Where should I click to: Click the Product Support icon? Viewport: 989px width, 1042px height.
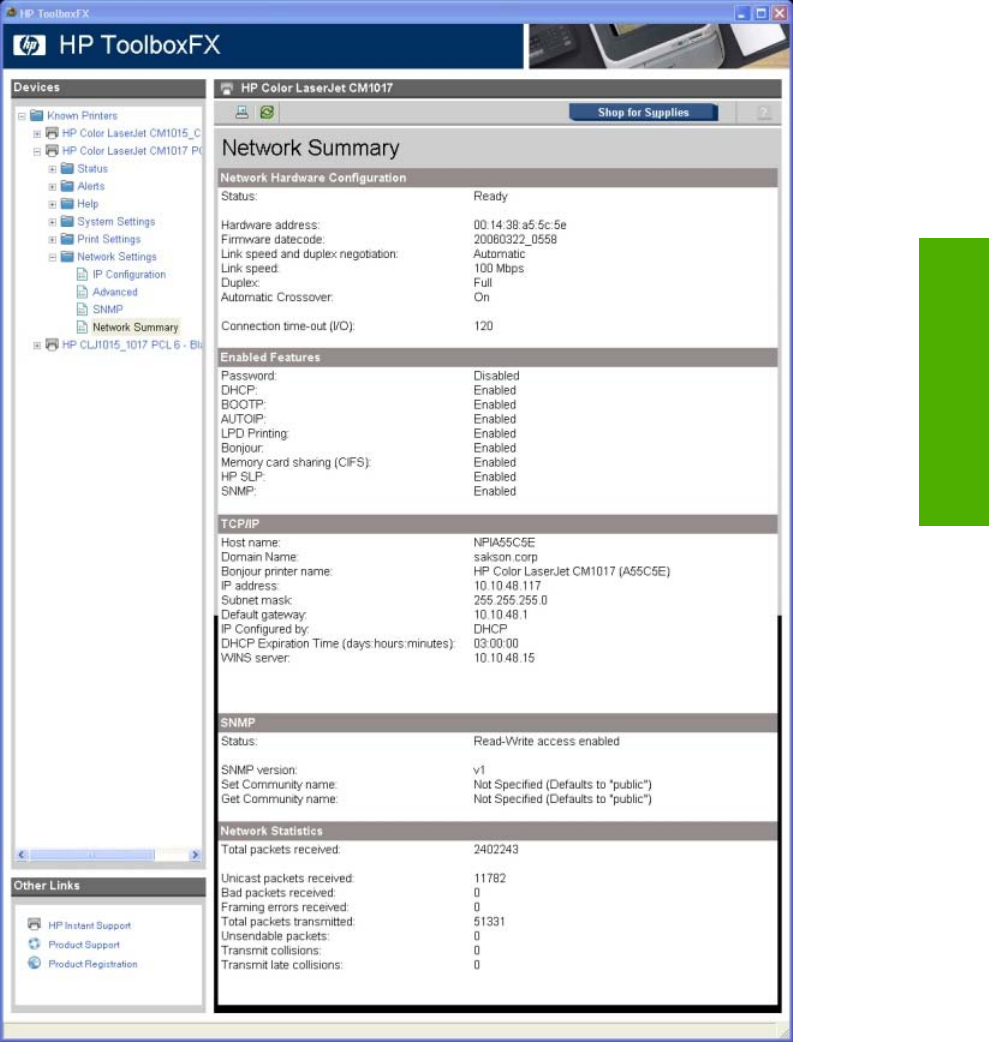tap(35, 944)
